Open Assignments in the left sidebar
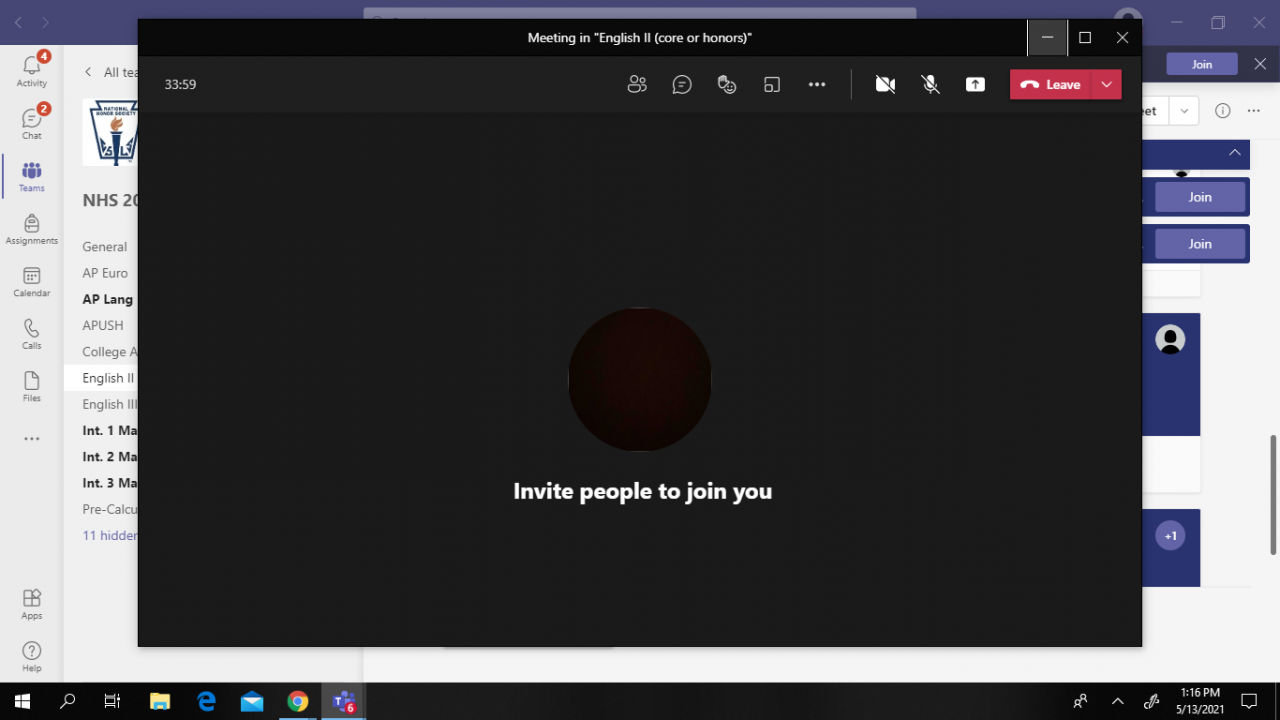The height and width of the screenshot is (720, 1280). 32,229
